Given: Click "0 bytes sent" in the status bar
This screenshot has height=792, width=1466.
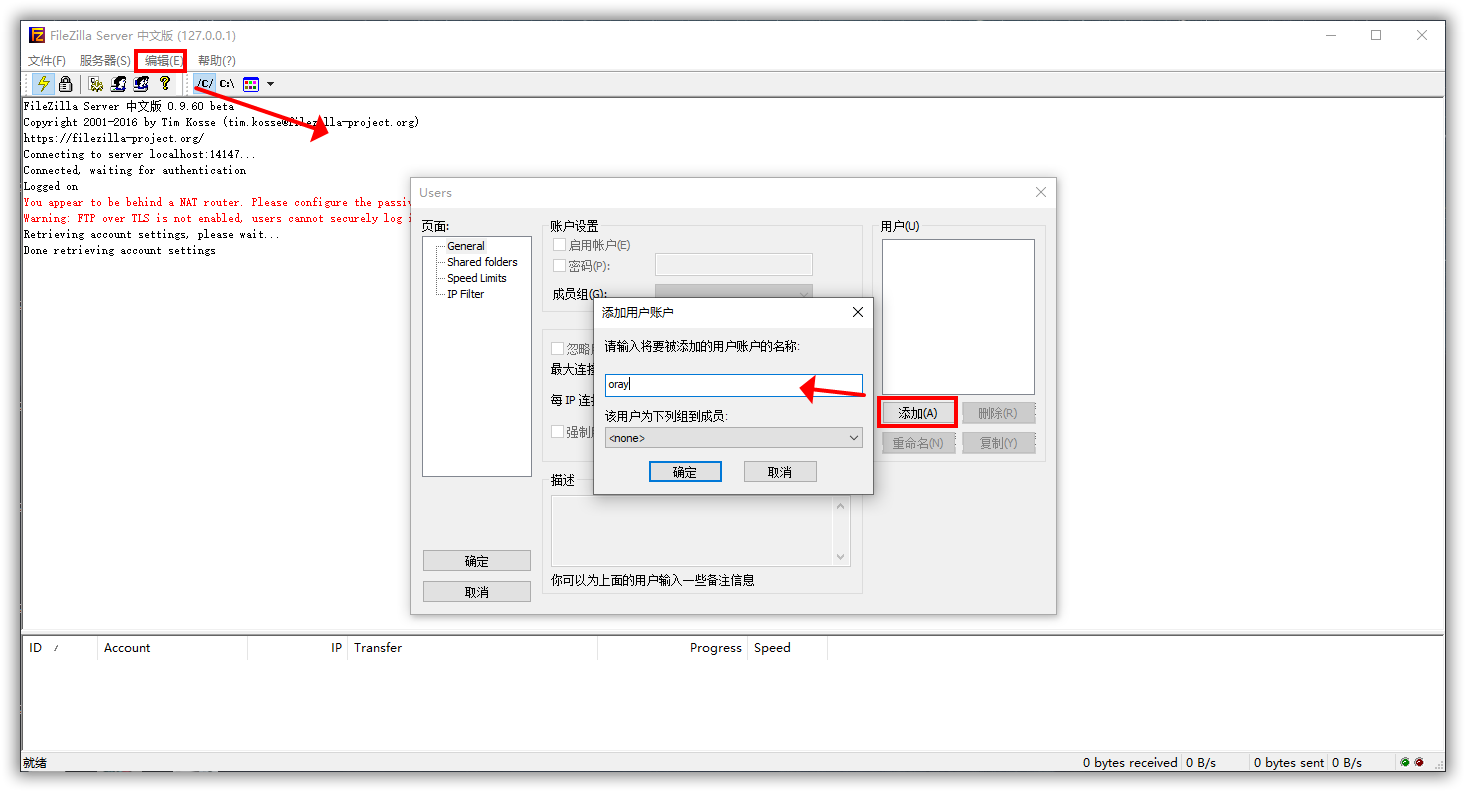Looking at the screenshot, I should [1288, 762].
